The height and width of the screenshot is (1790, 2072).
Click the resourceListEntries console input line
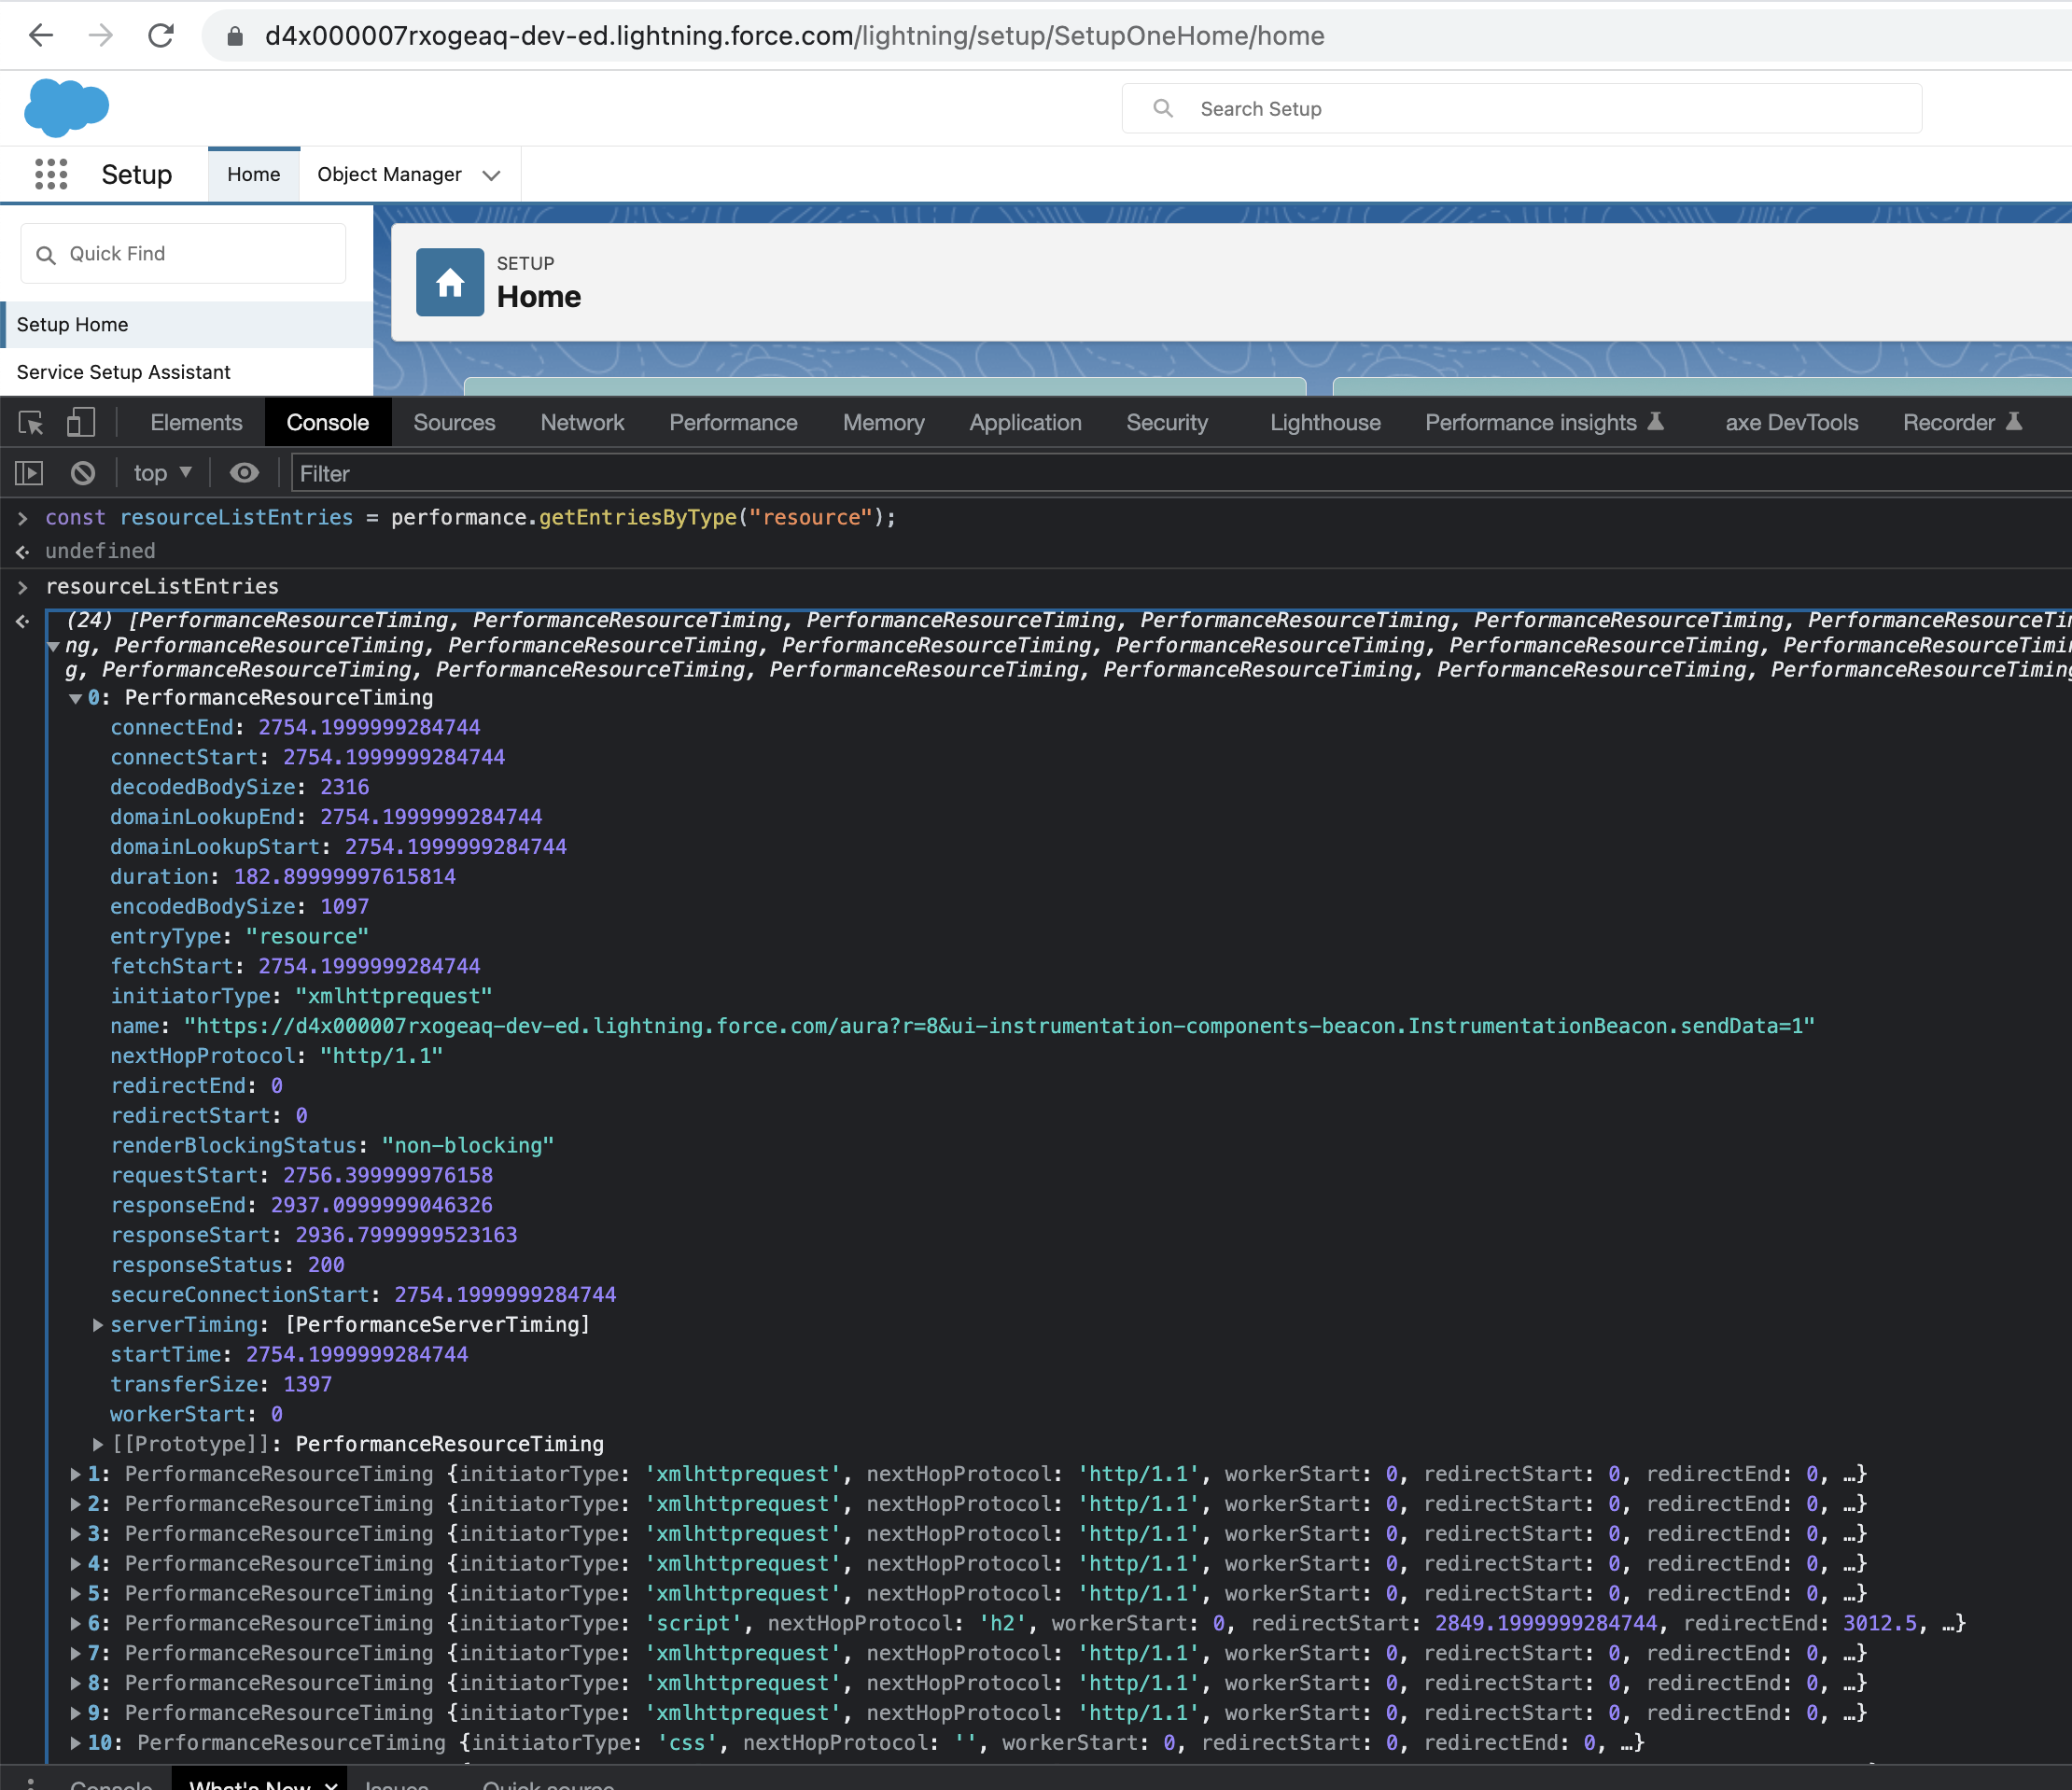click(162, 586)
